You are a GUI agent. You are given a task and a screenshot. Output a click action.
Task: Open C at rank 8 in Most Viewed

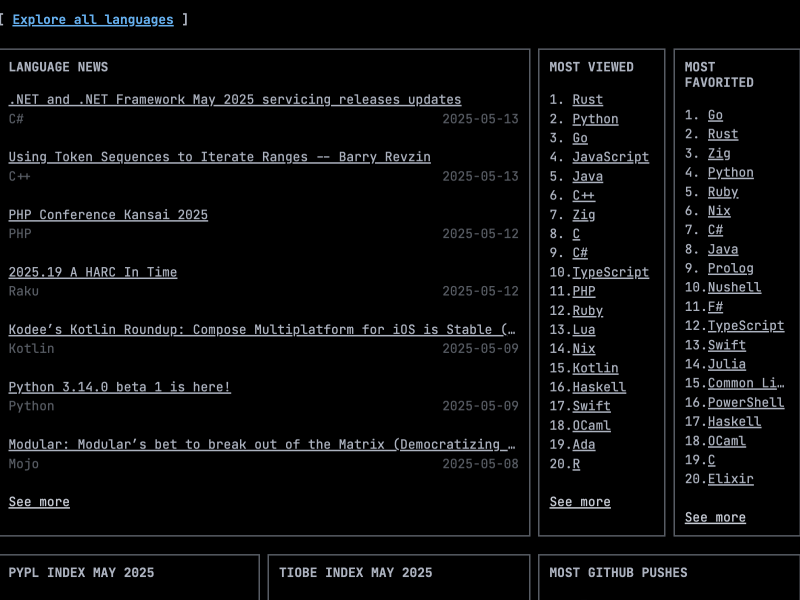[576, 234]
